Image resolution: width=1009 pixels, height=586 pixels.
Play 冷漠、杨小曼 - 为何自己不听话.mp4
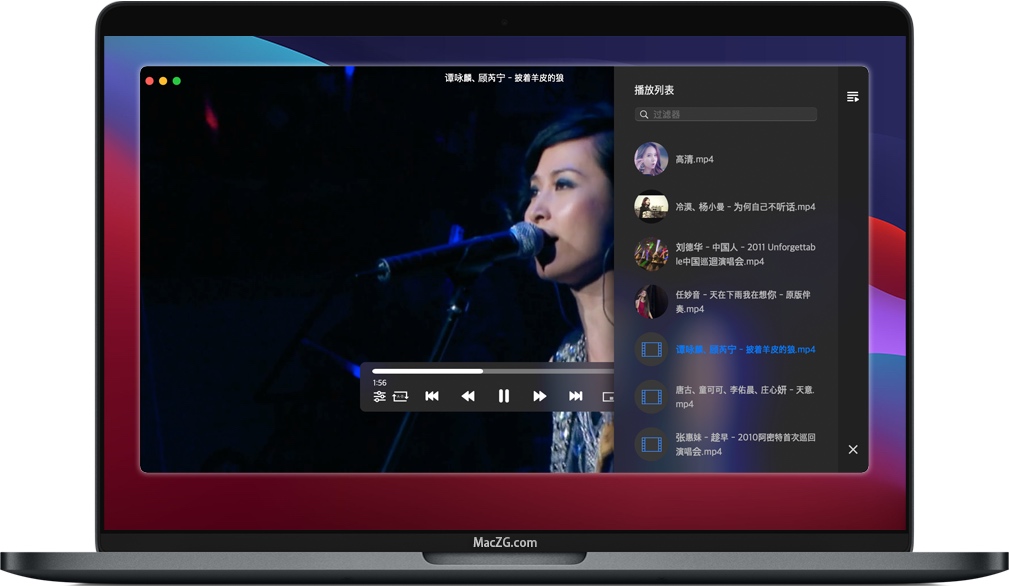tap(745, 206)
